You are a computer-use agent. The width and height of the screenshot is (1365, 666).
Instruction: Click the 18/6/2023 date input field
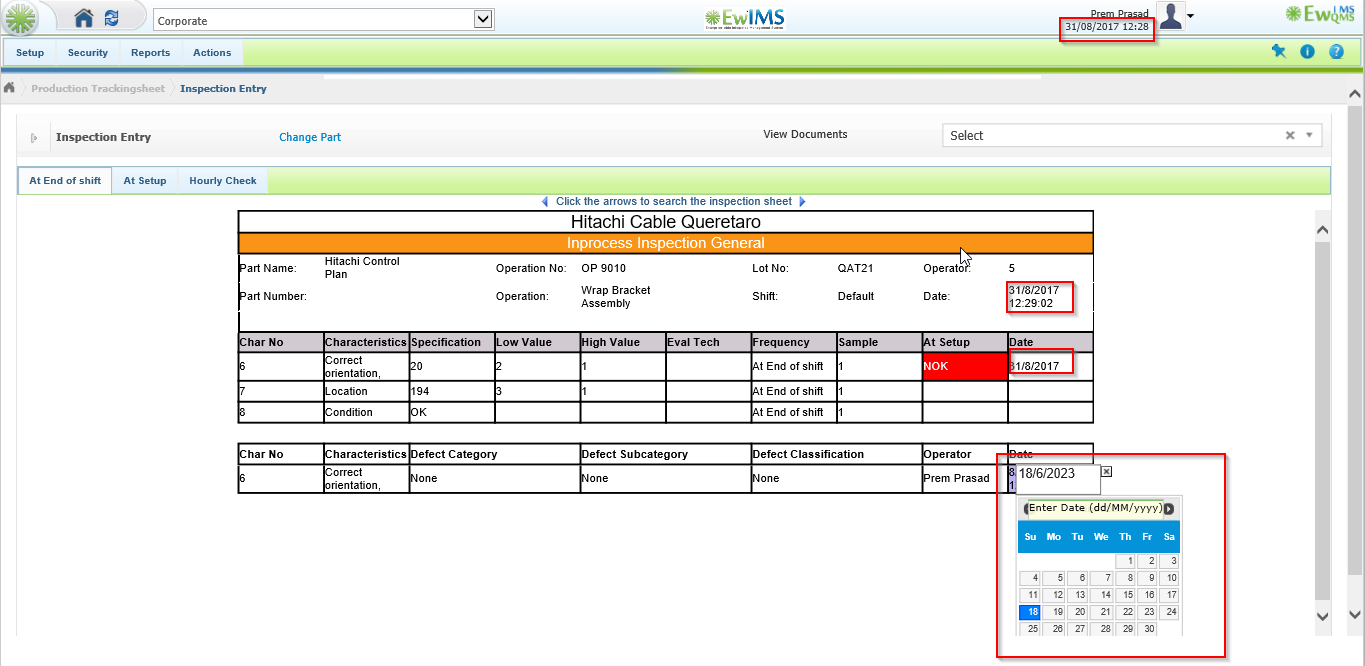click(x=1058, y=478)
